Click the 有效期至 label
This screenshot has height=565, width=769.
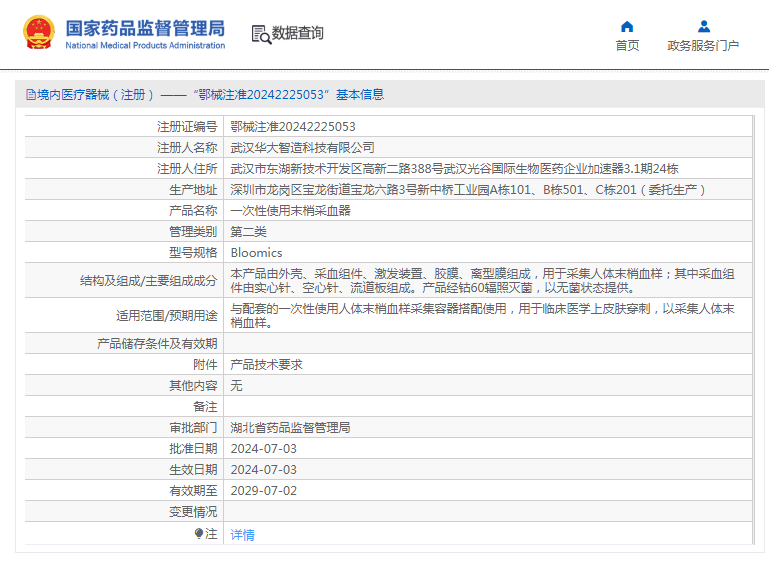193,491
